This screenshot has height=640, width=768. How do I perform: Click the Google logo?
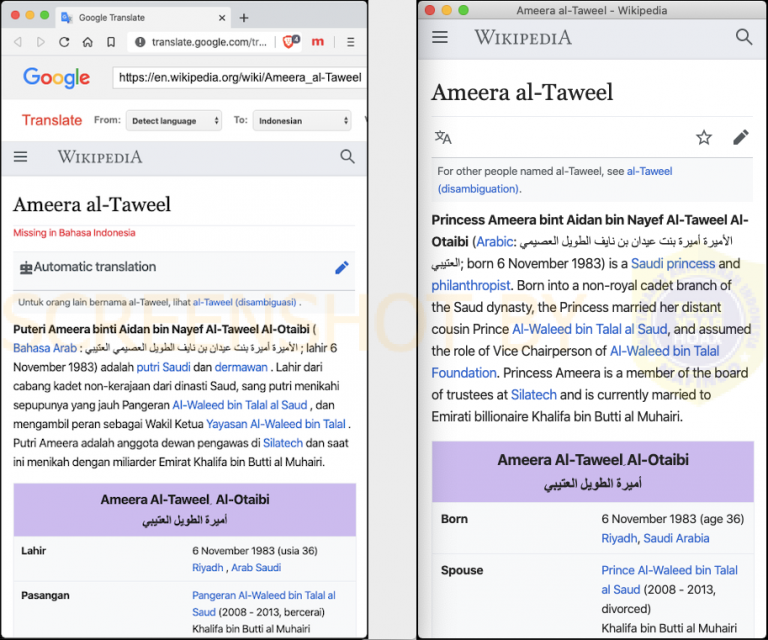(x=56, y=77)
